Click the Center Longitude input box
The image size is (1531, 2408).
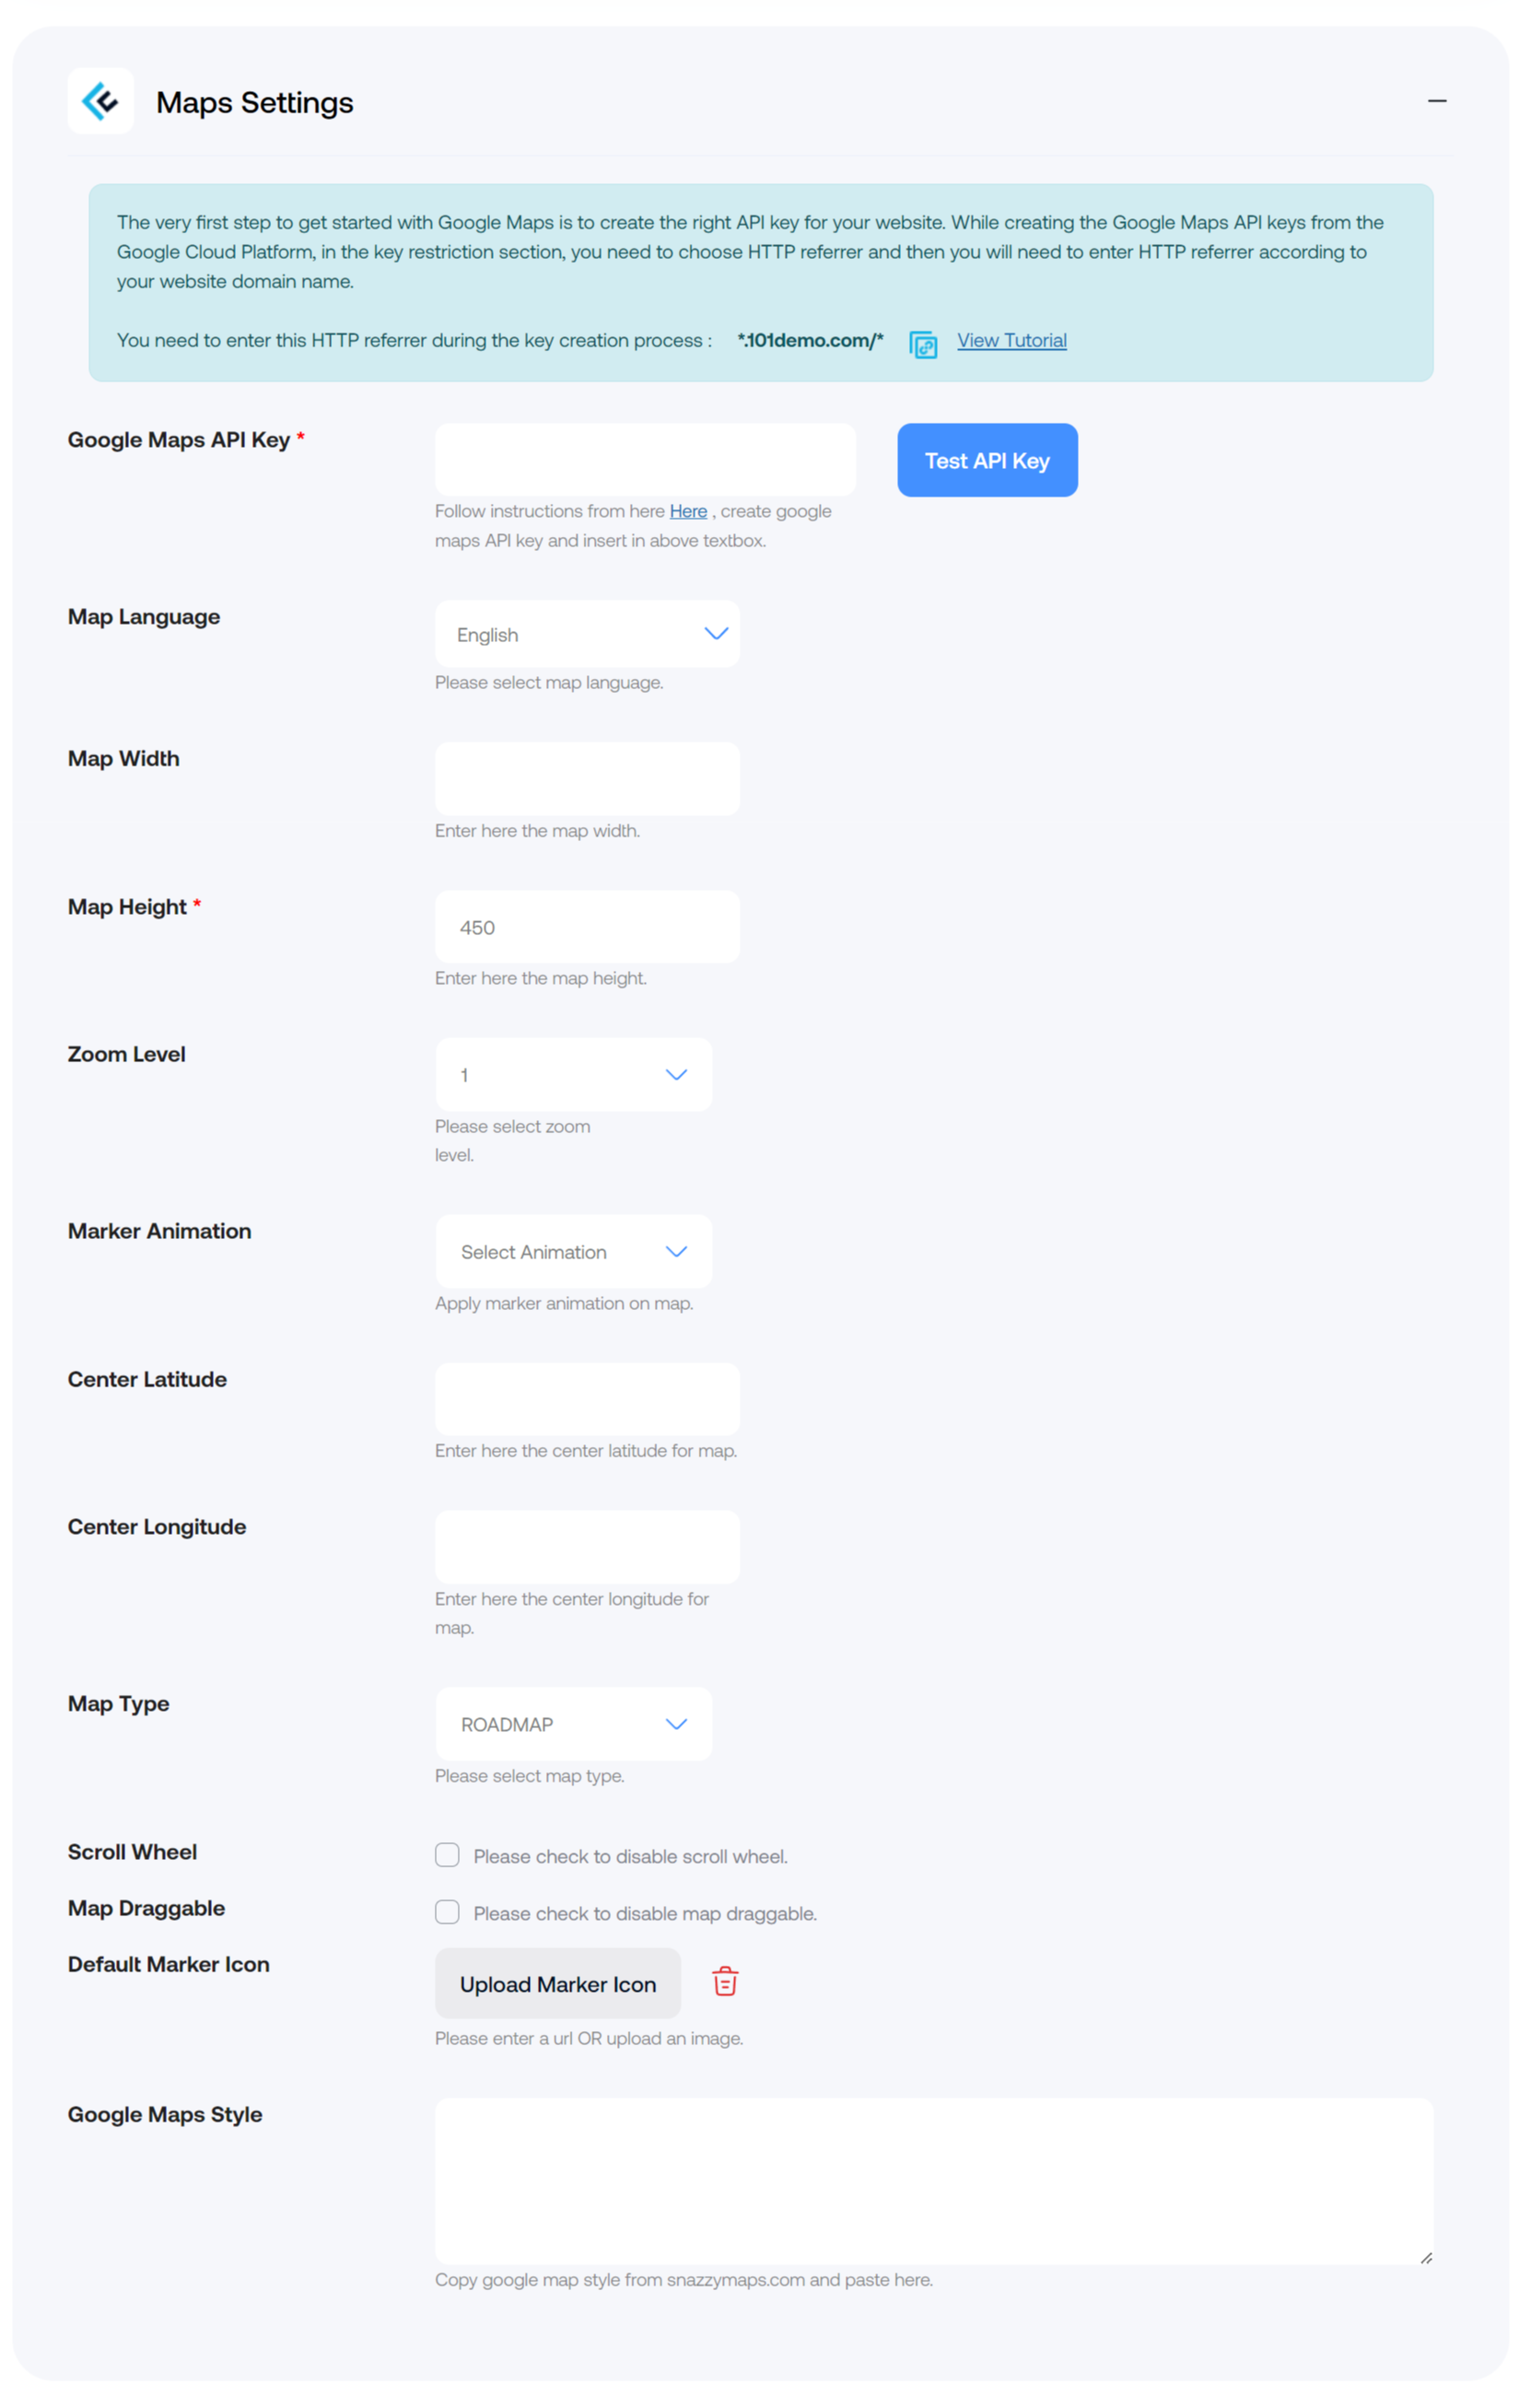coord(586,1546)
